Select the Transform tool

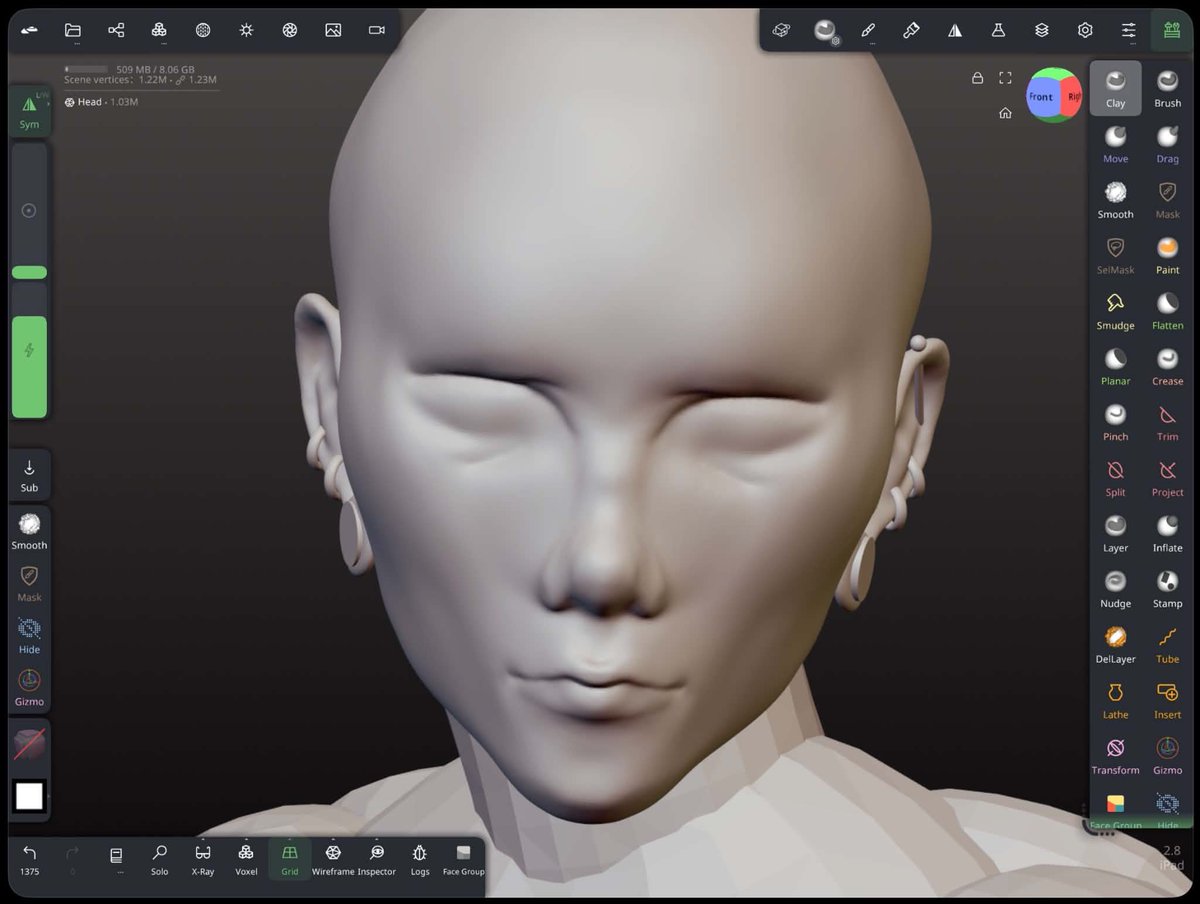tap(1116, 755)
